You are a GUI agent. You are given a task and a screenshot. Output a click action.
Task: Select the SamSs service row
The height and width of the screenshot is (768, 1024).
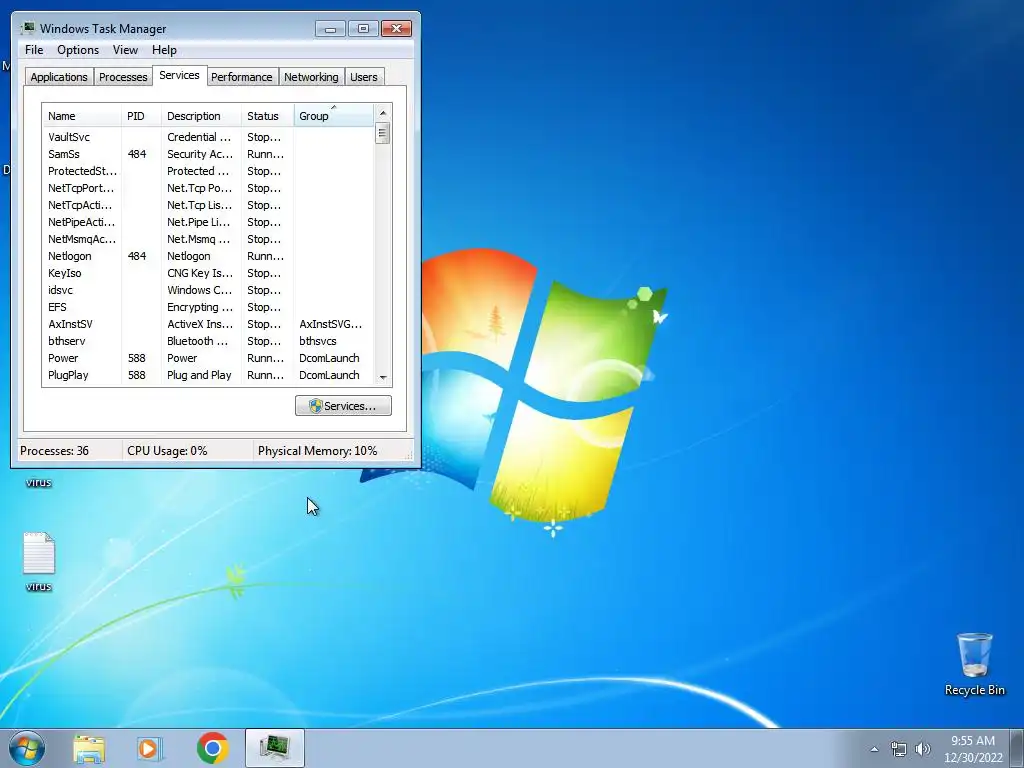tap(208, 154)
